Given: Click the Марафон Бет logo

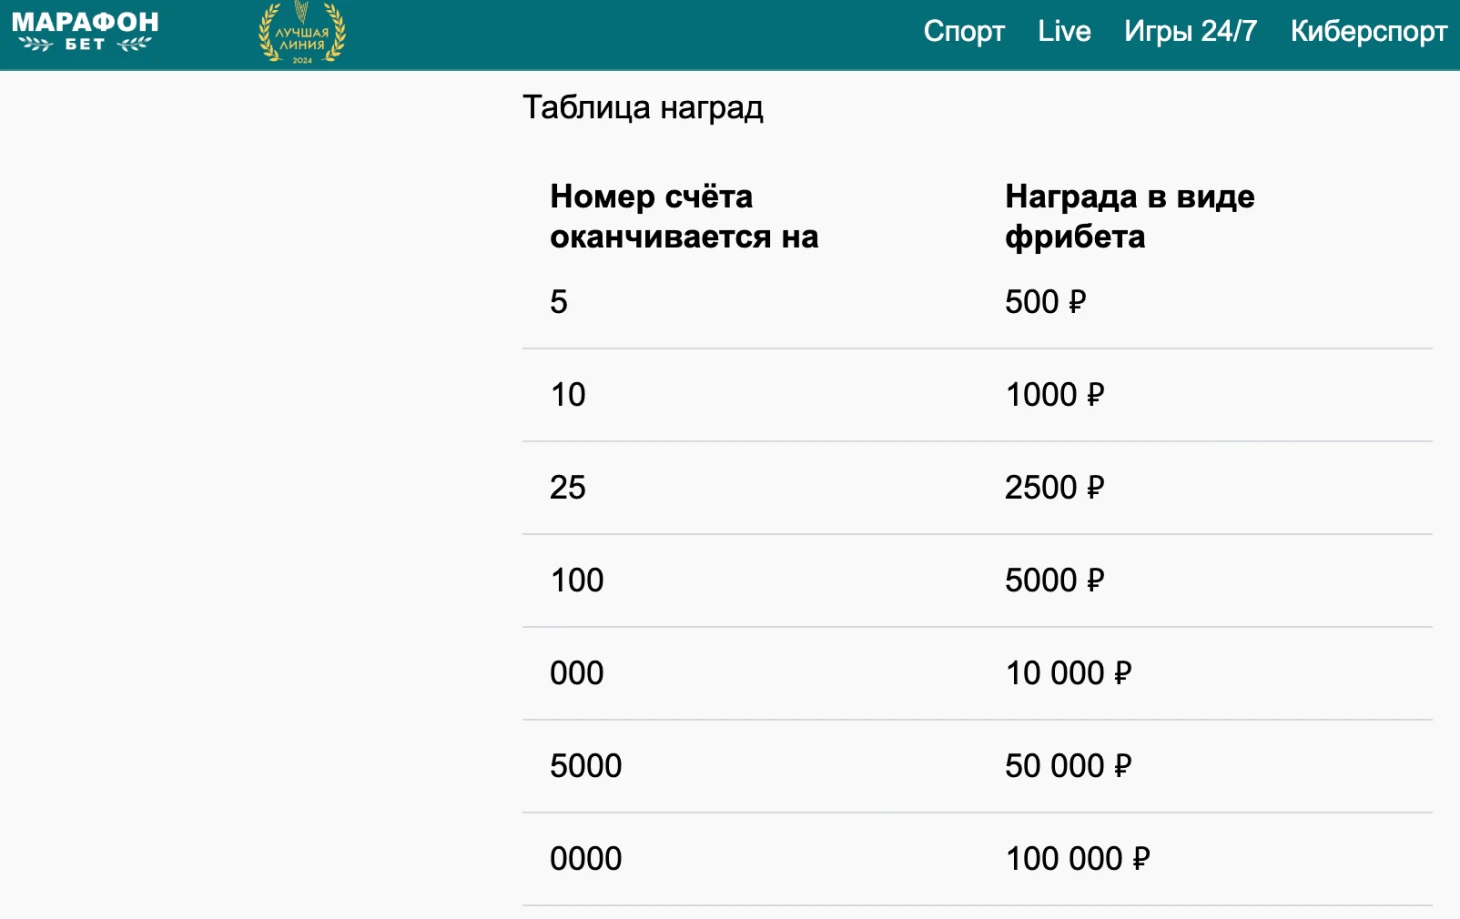Looking at the screenshot, I should [85, 32].
